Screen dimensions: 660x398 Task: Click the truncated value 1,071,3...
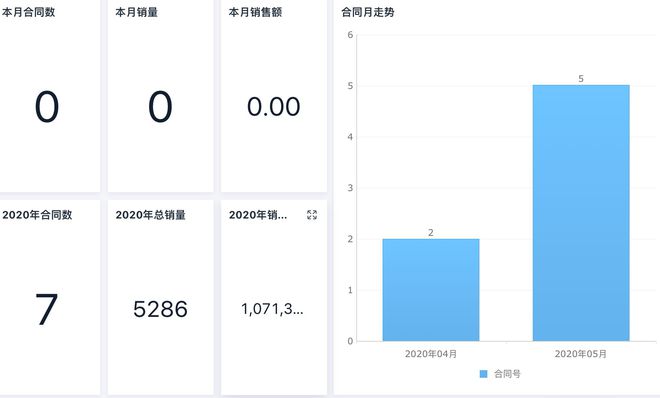tap(272, 309)
